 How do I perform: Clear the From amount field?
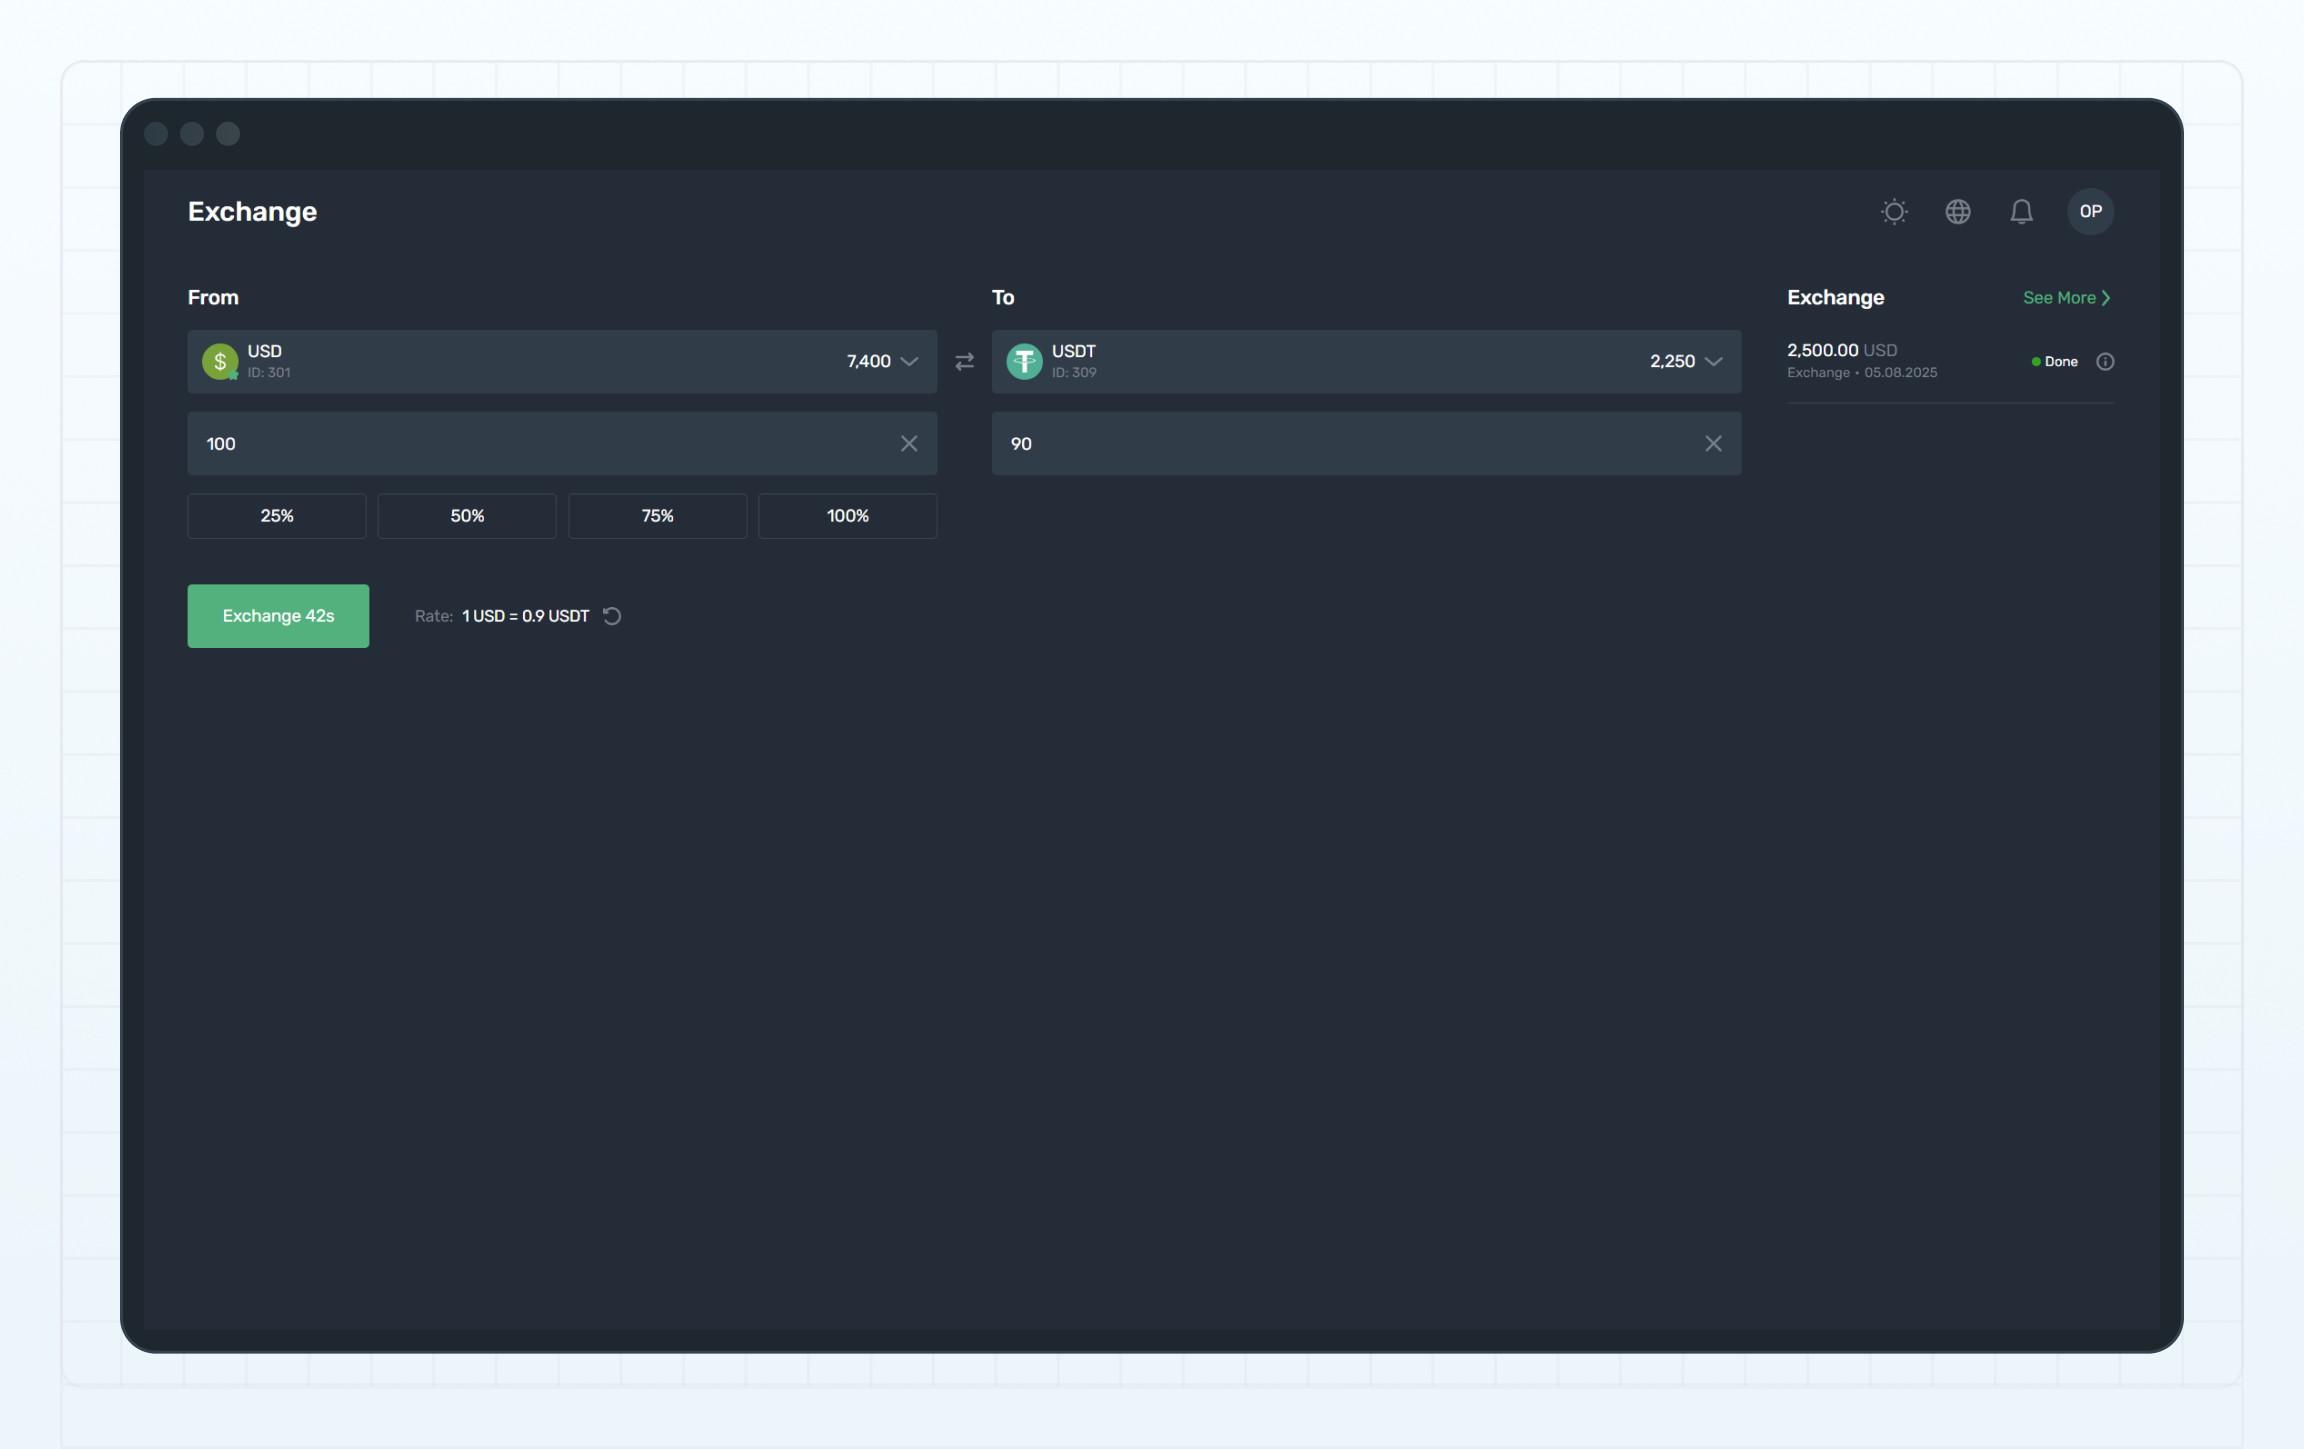[x=908, y=443]
